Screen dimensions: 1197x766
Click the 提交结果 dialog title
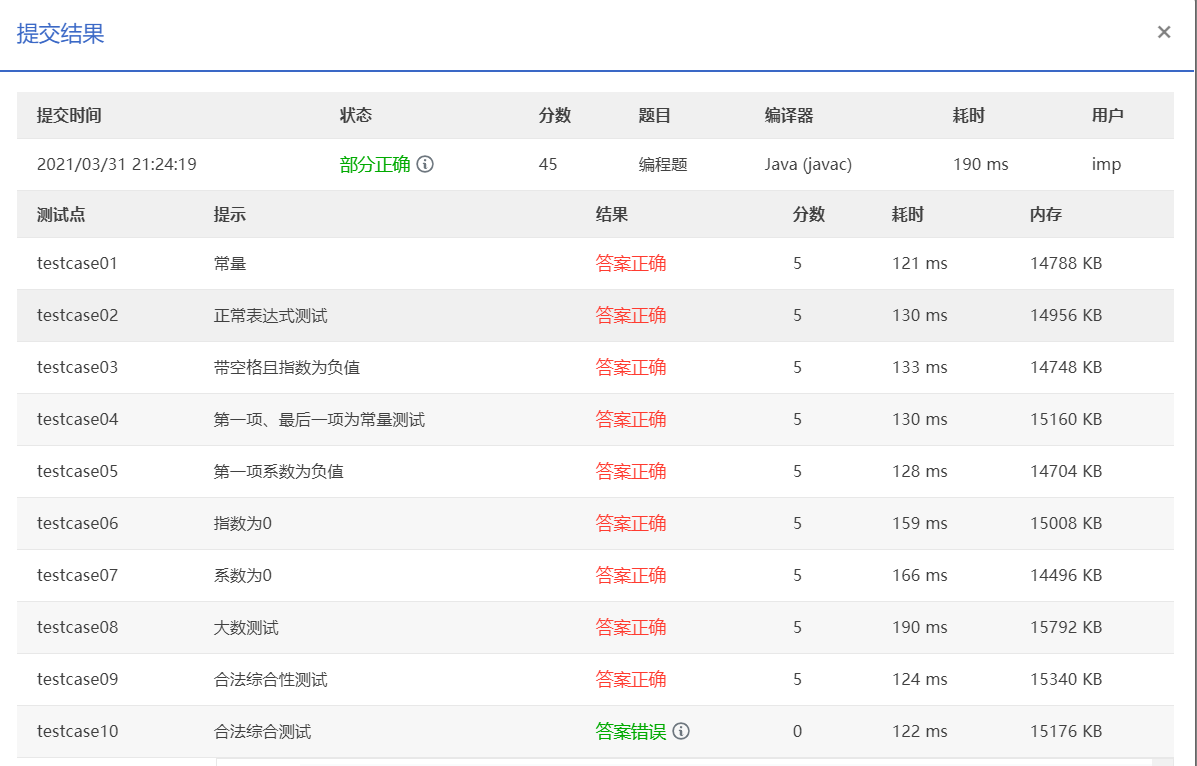[60, 34]
